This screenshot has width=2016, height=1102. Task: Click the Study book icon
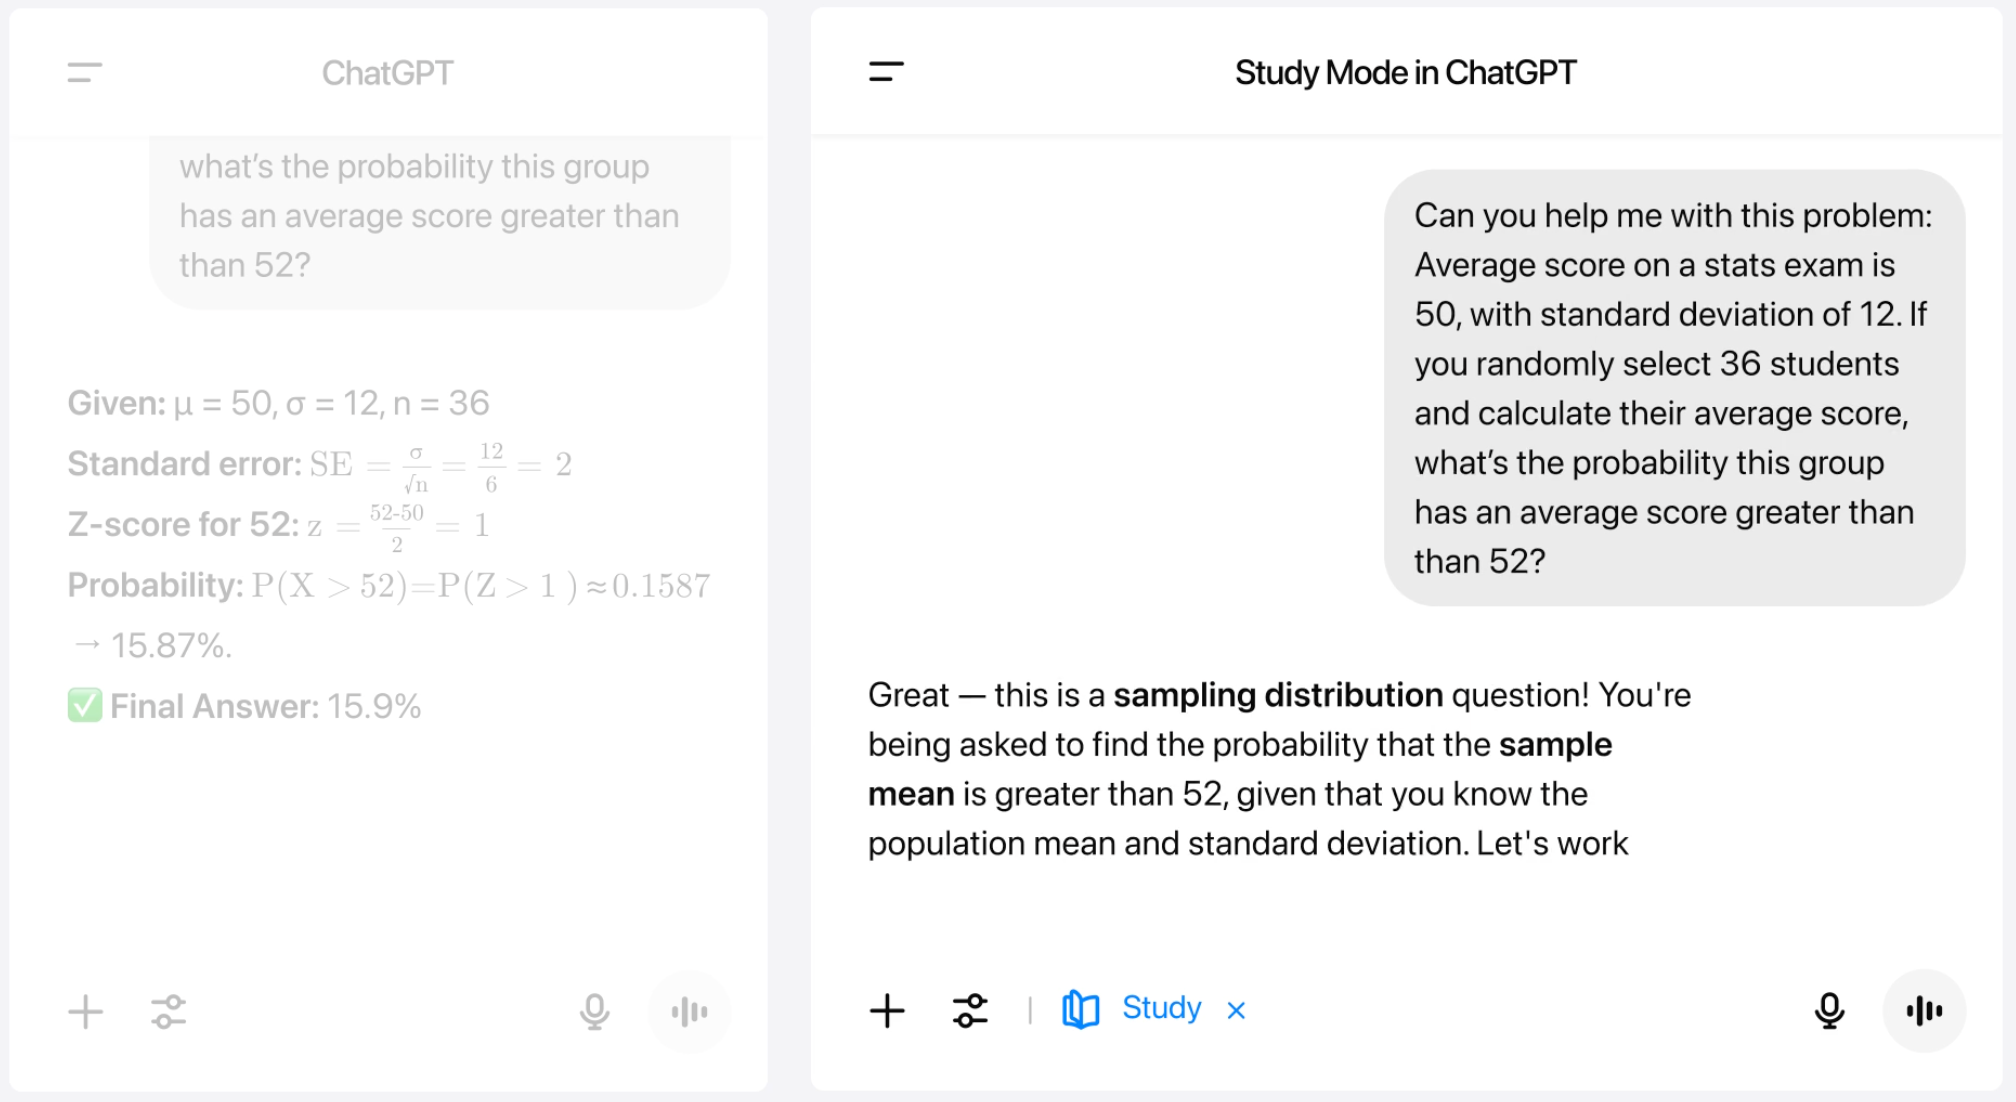pyautogui.click(x=1080, y=1009)
